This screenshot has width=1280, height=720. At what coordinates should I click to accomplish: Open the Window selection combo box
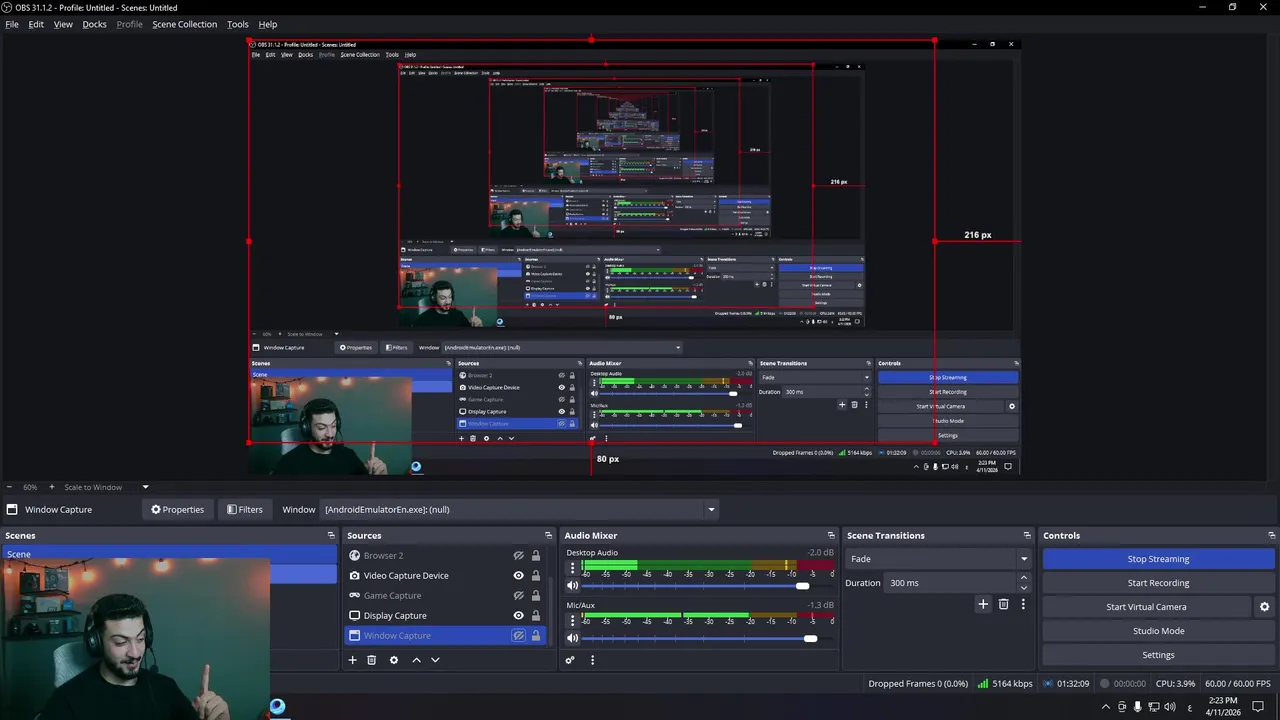coord(519,509)
